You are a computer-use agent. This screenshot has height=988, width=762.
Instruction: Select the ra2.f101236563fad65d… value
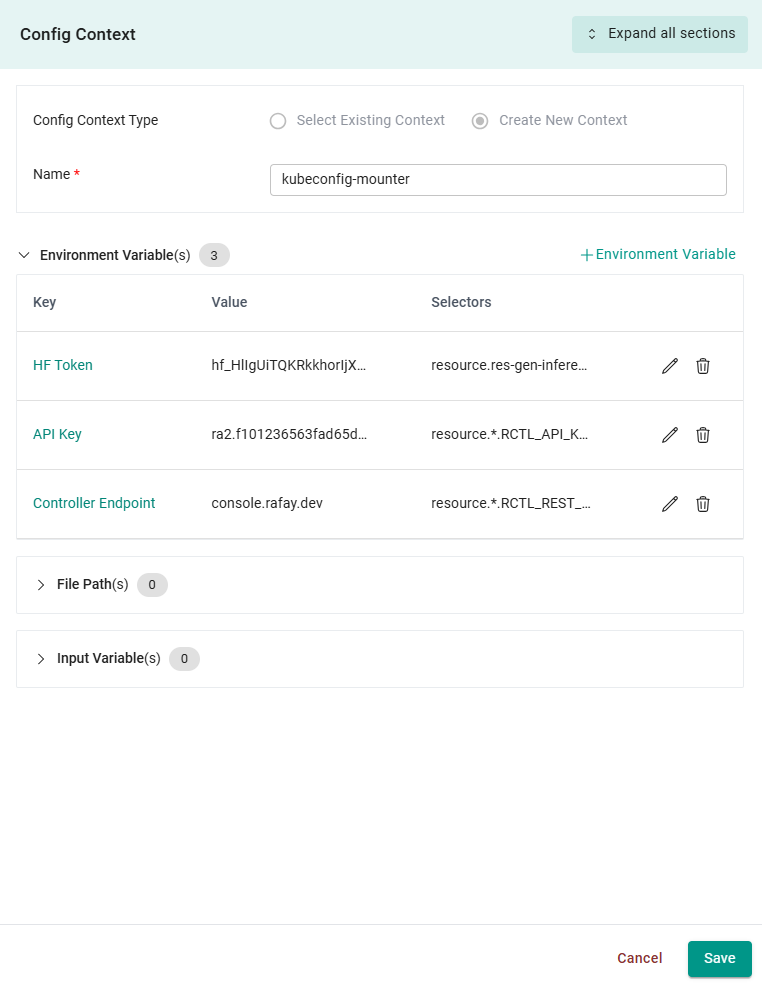click(x=289, y=434)
